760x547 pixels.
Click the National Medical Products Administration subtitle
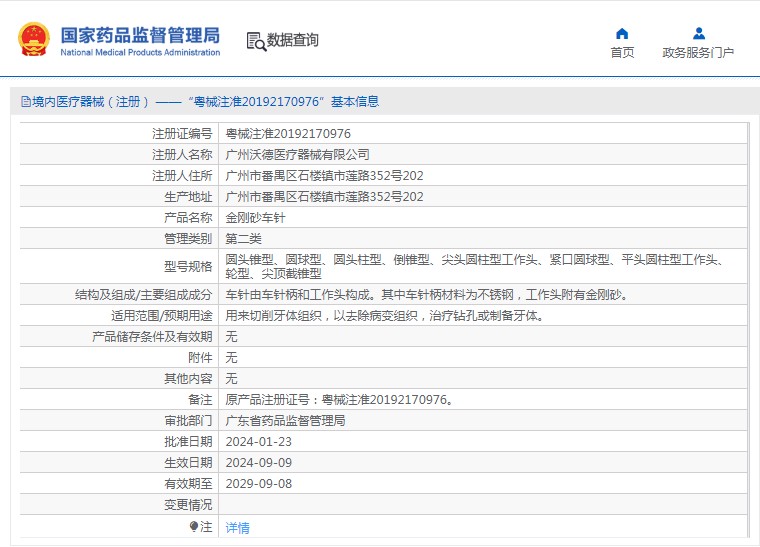pos(140,53)
